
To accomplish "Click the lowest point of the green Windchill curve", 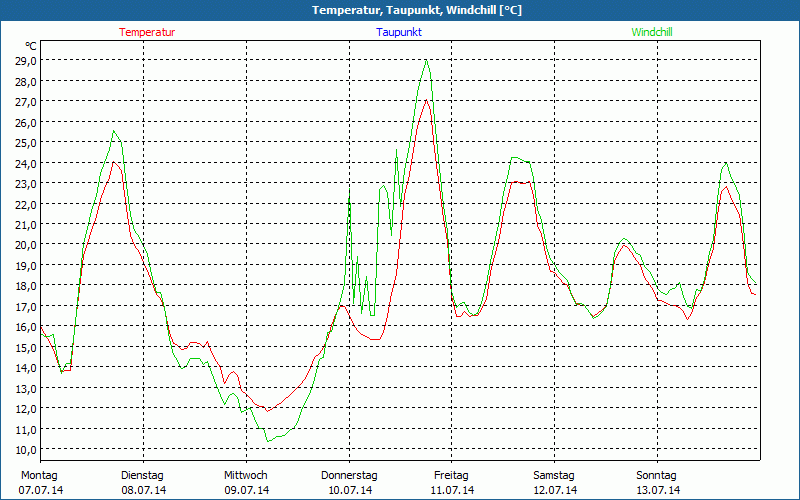I will [268, 440].
